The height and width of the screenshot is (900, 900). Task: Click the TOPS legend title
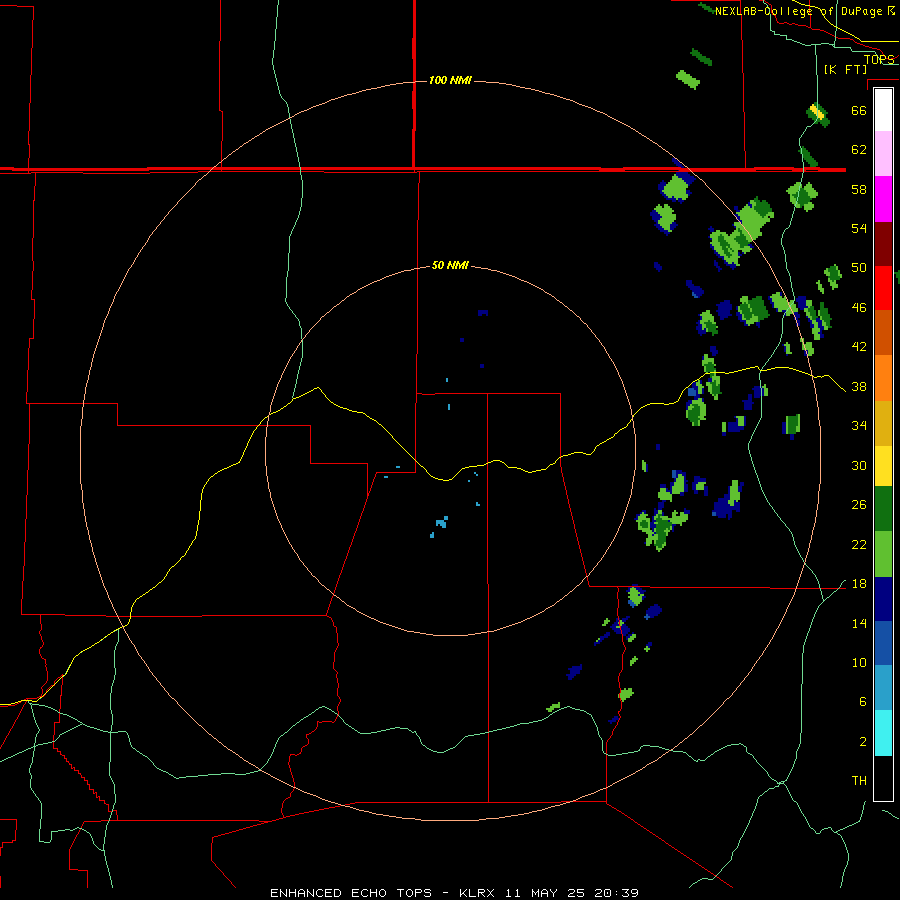pos(879,59)
